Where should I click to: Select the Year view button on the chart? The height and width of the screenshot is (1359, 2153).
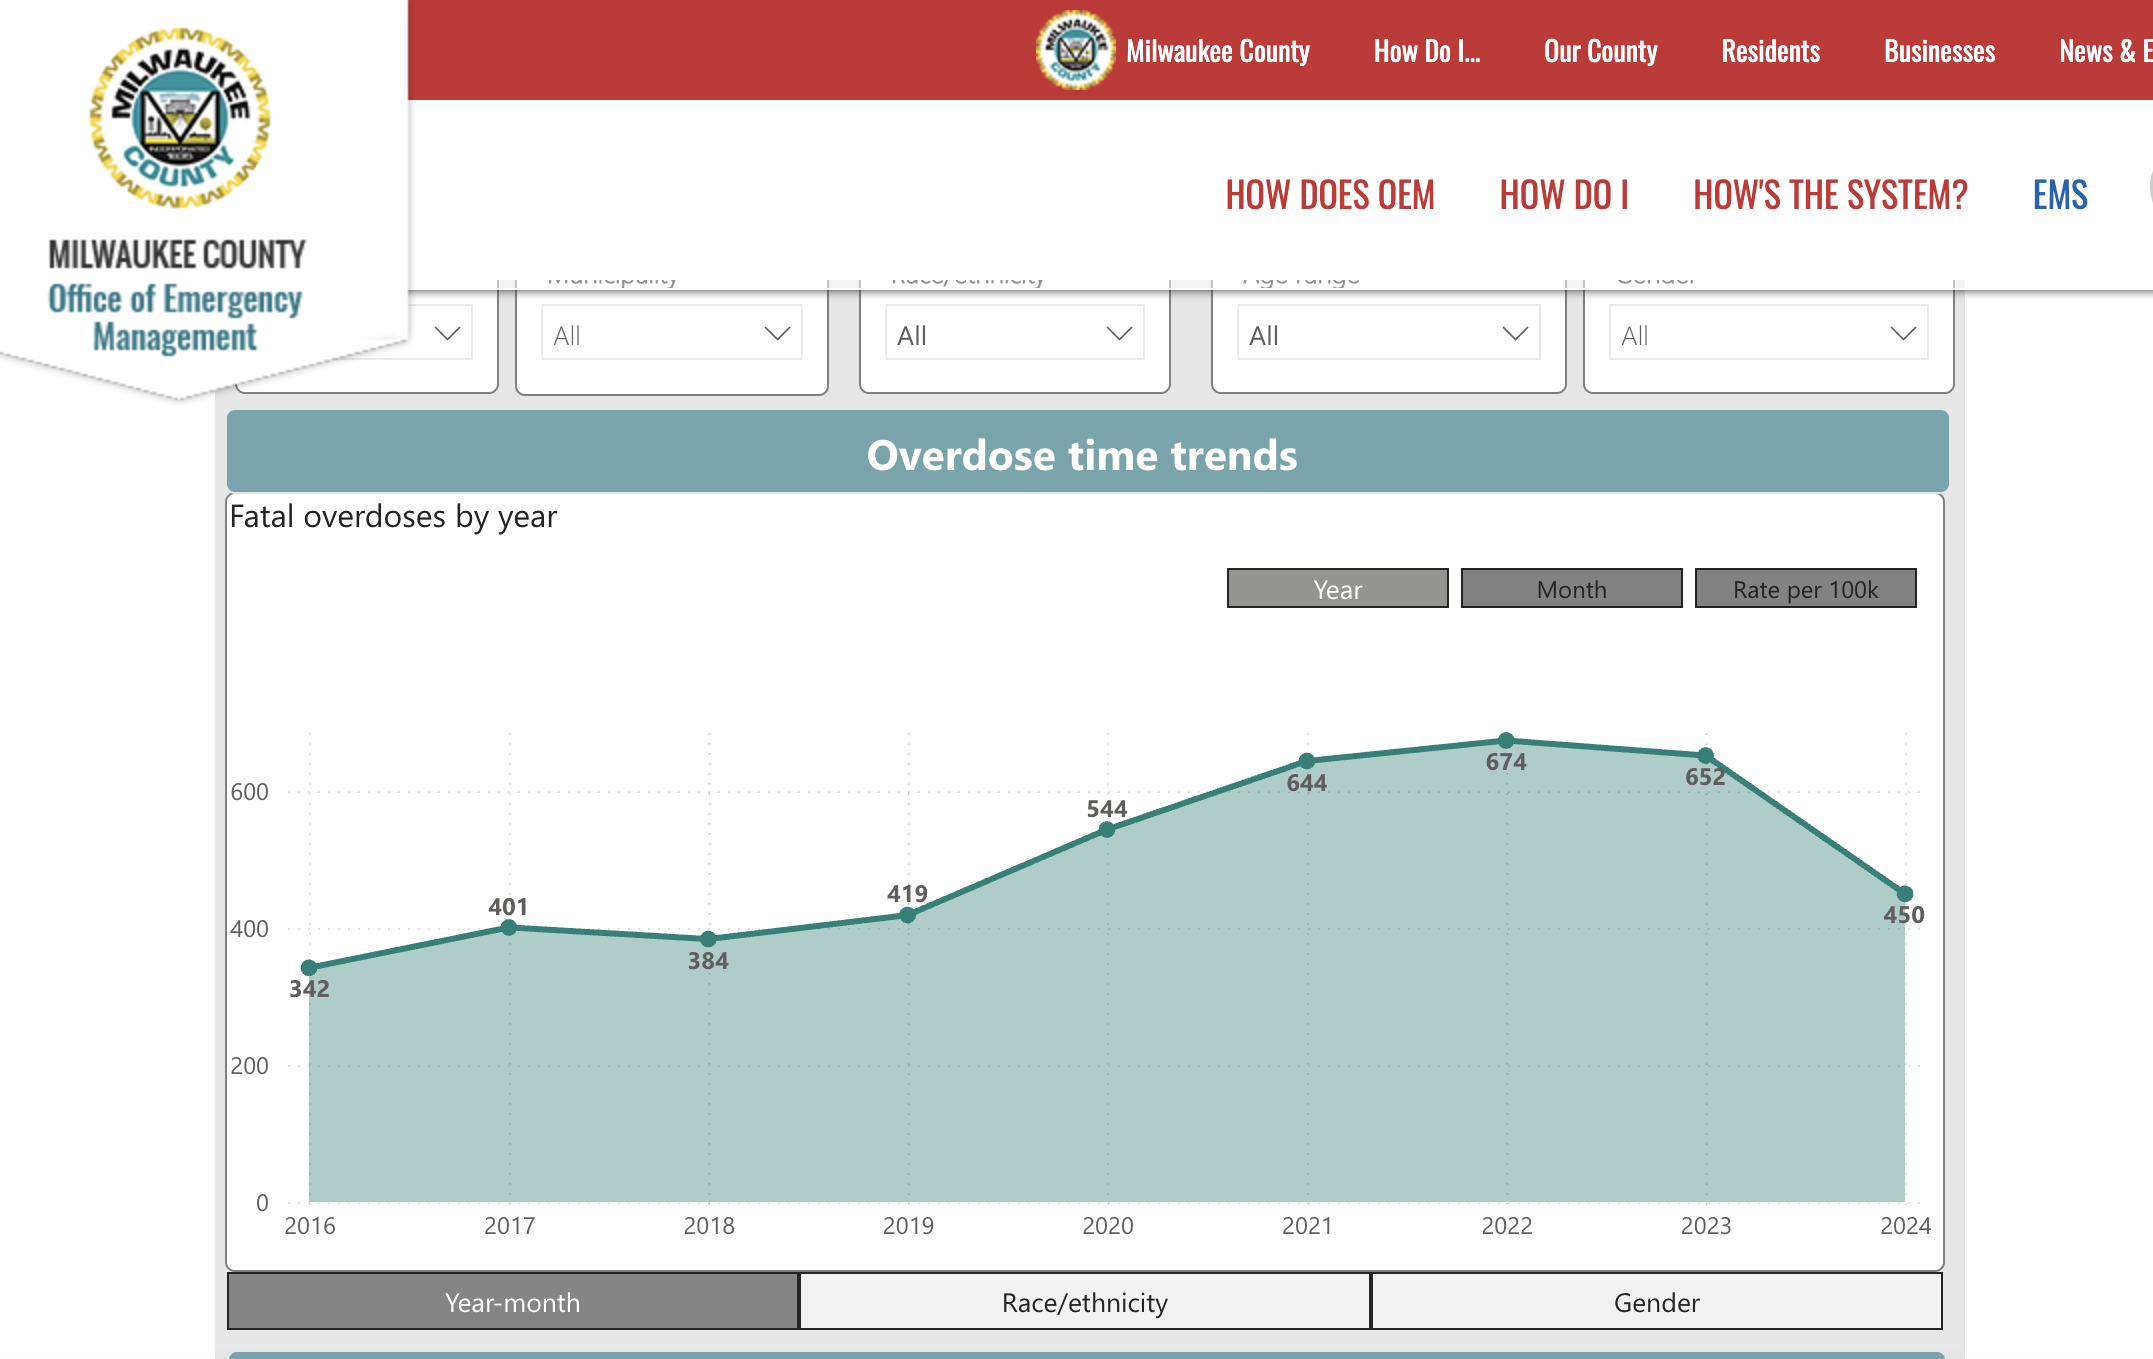tap(1337, 589)
